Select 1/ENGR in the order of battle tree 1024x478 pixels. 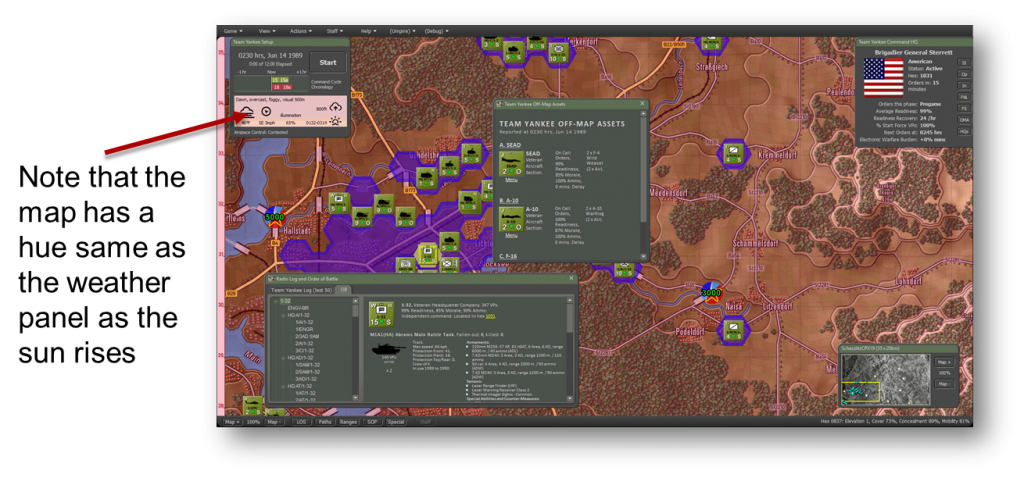[x=304, y=329]
